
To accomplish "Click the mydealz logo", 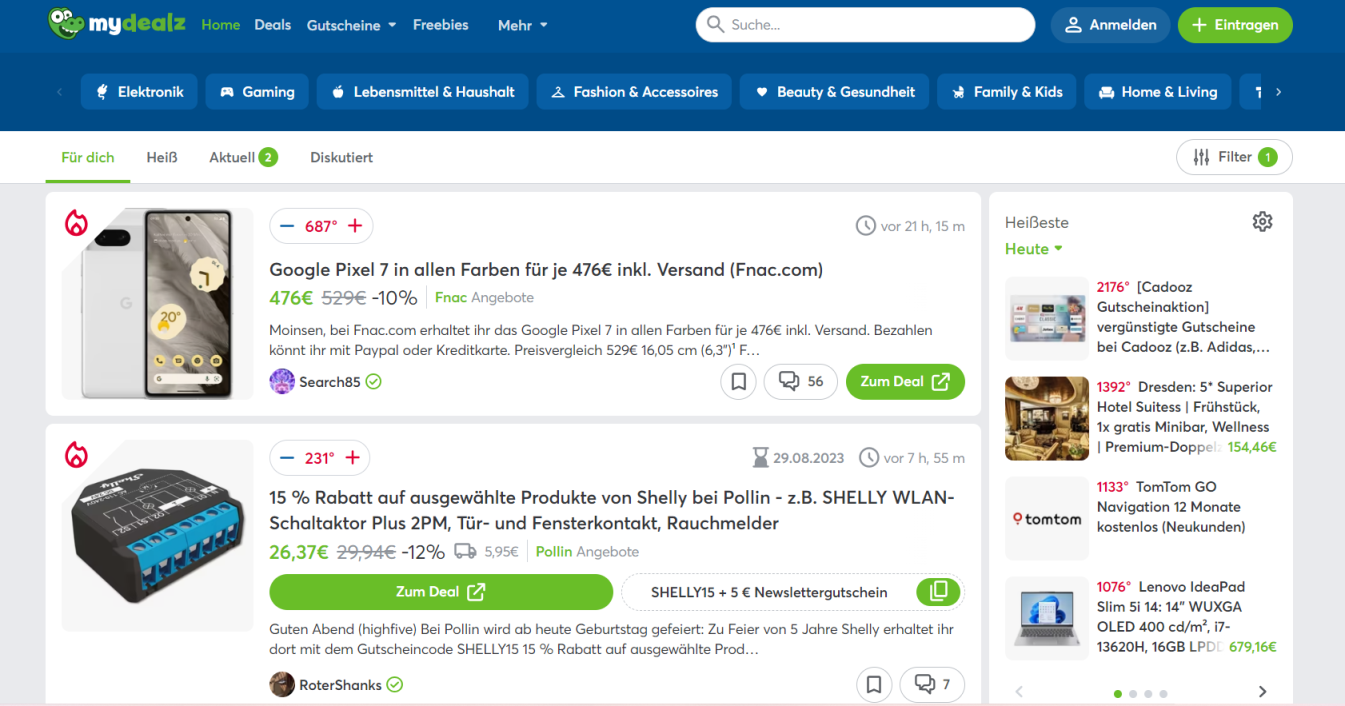I will coord(117,24).
